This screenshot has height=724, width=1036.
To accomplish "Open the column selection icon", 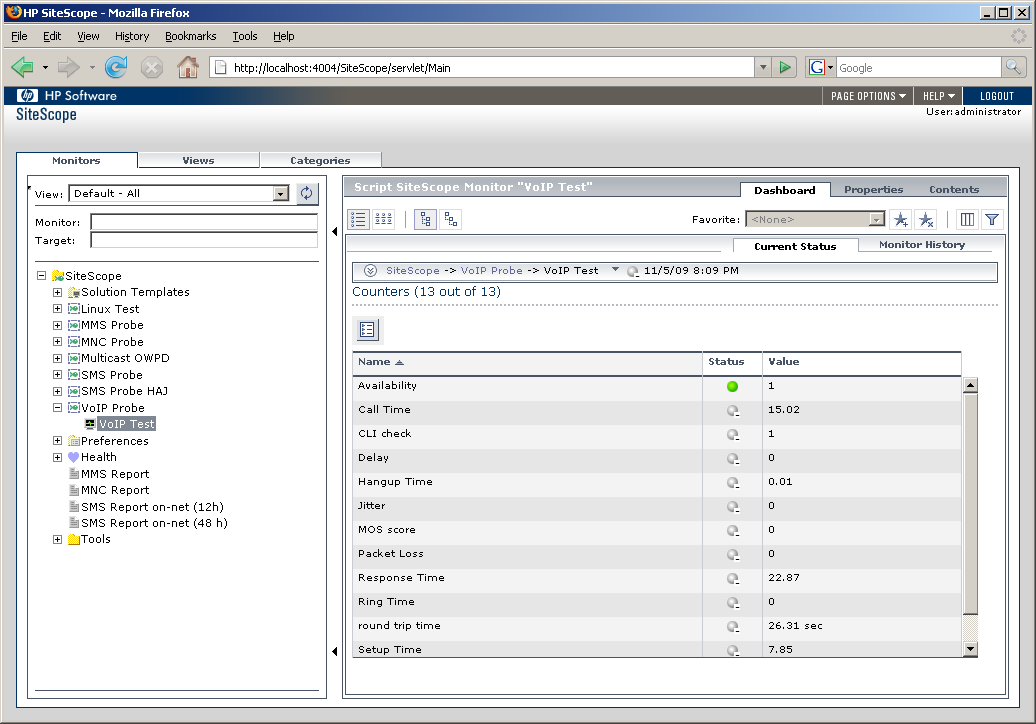I will coord(967,219).
